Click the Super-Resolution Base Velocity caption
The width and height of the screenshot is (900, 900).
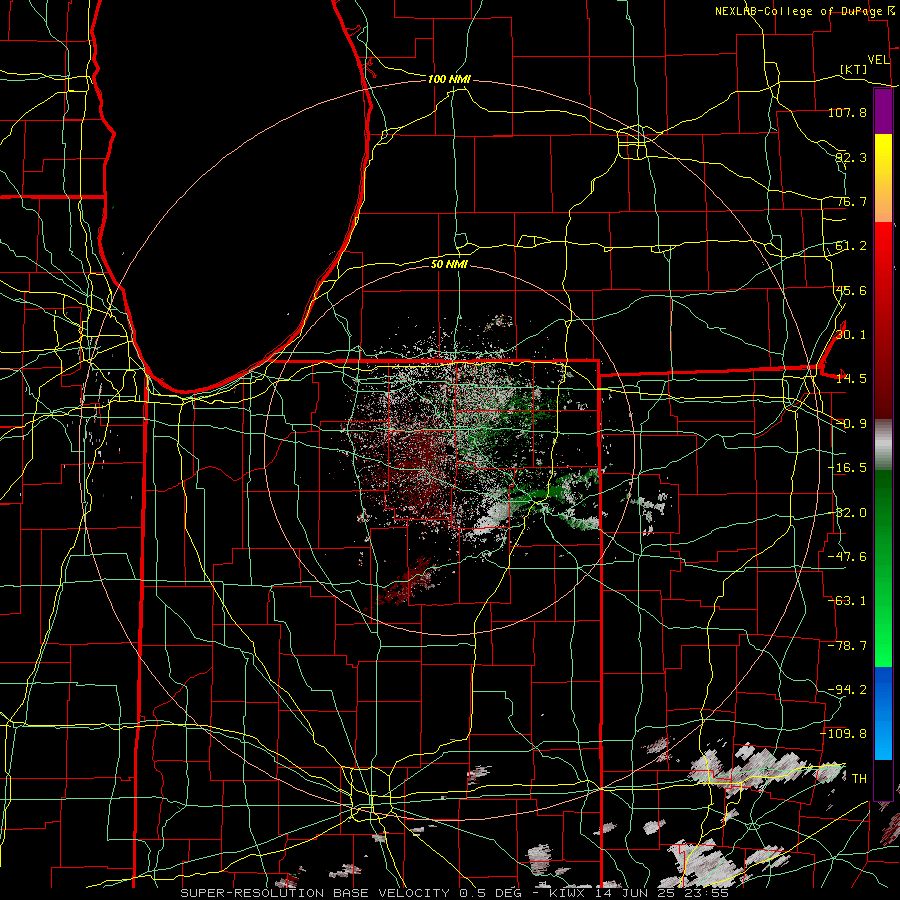tap(455, 893)
